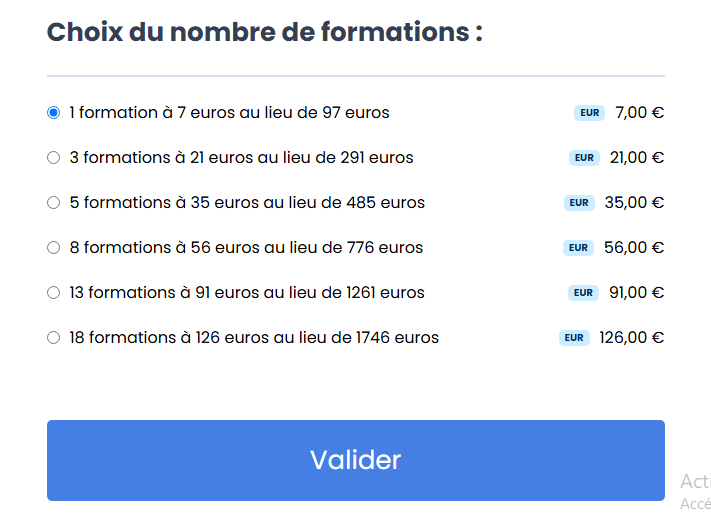
Task: Choose the 18 formations radio button
Action: [54, 338]
